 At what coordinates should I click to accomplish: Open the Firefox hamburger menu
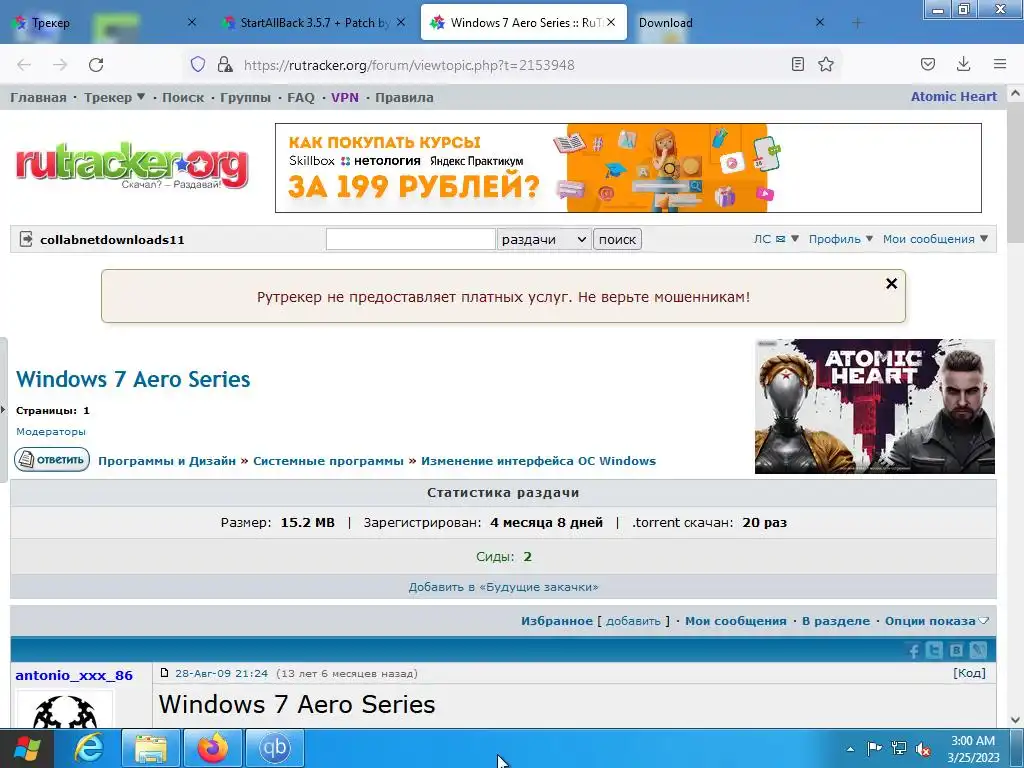click(1000, 64)
